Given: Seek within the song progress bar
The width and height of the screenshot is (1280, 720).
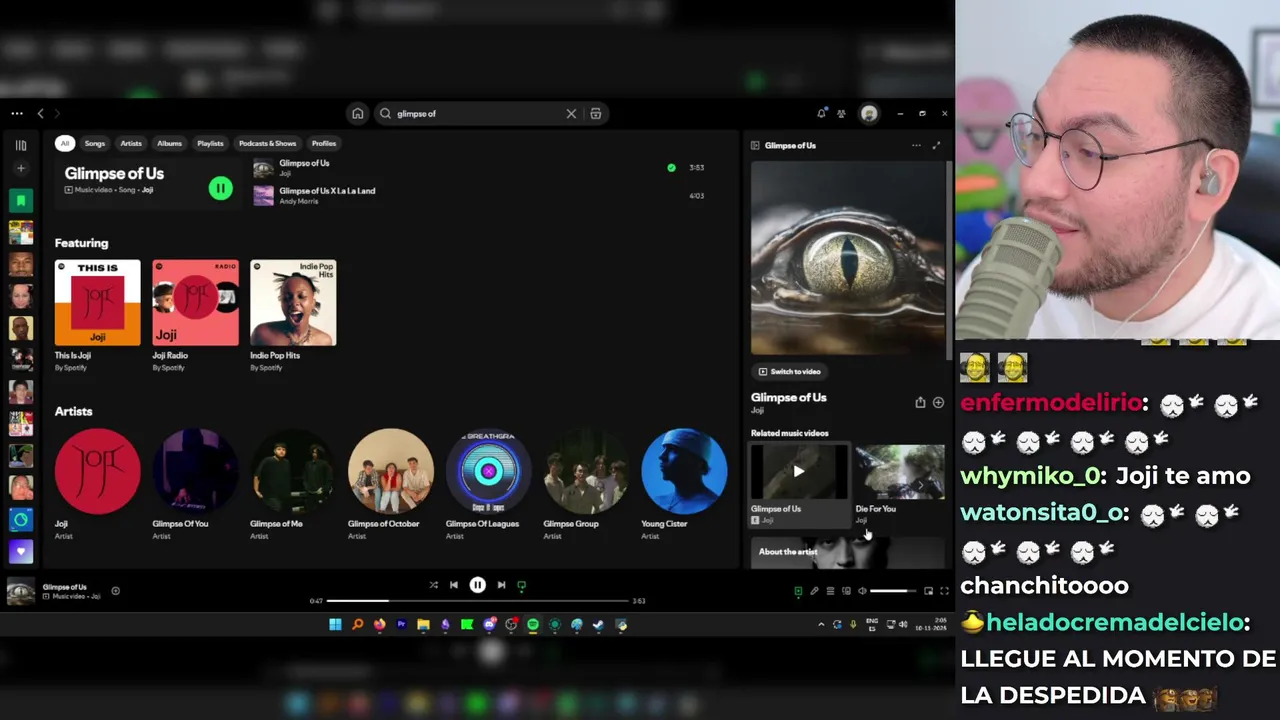Looking at the screenshot, I should pyautogui.click(x=478, y=601).
